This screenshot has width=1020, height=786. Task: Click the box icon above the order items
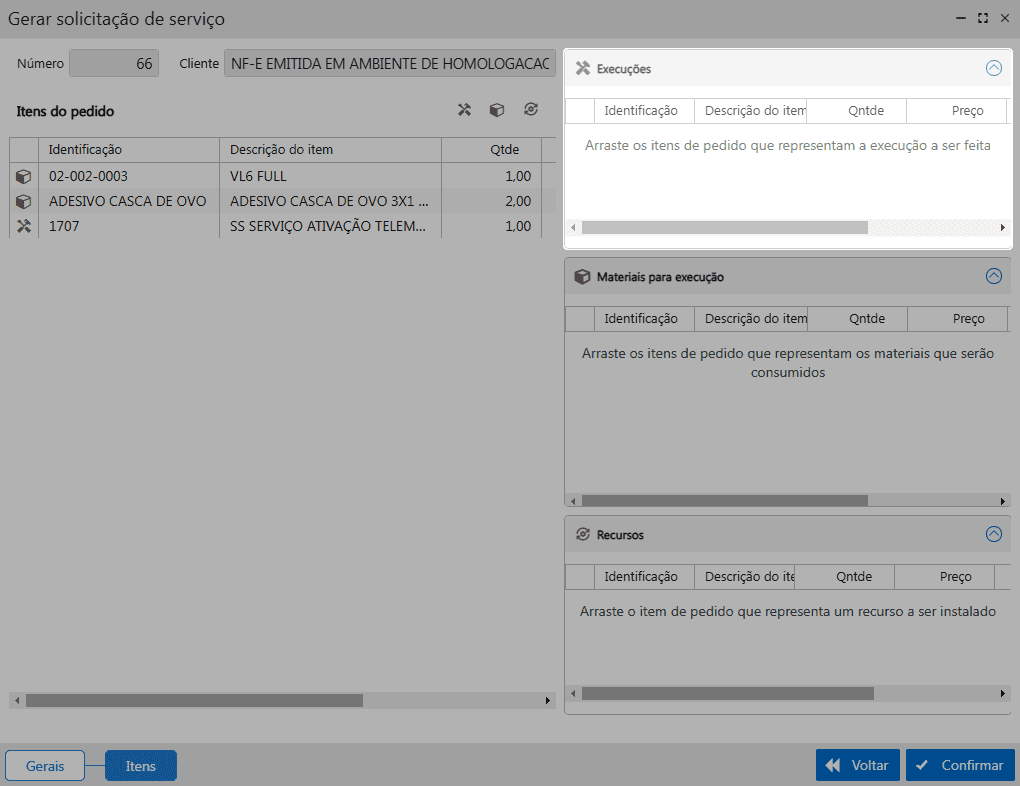(x=497, y=110)
